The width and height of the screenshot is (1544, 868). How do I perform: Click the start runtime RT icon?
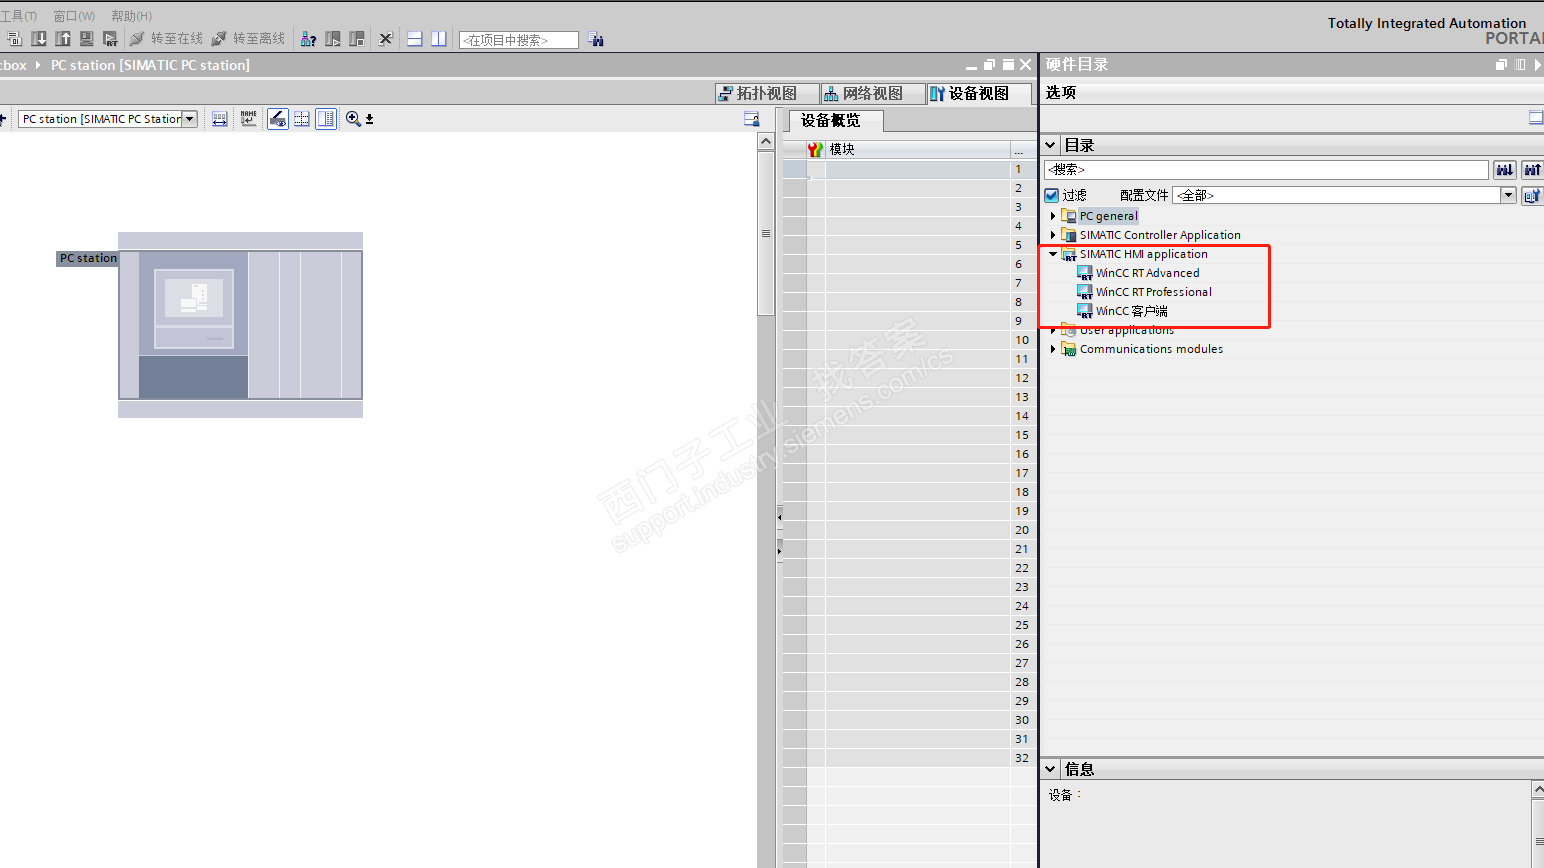pyautogui.click(x=110, y=39)
